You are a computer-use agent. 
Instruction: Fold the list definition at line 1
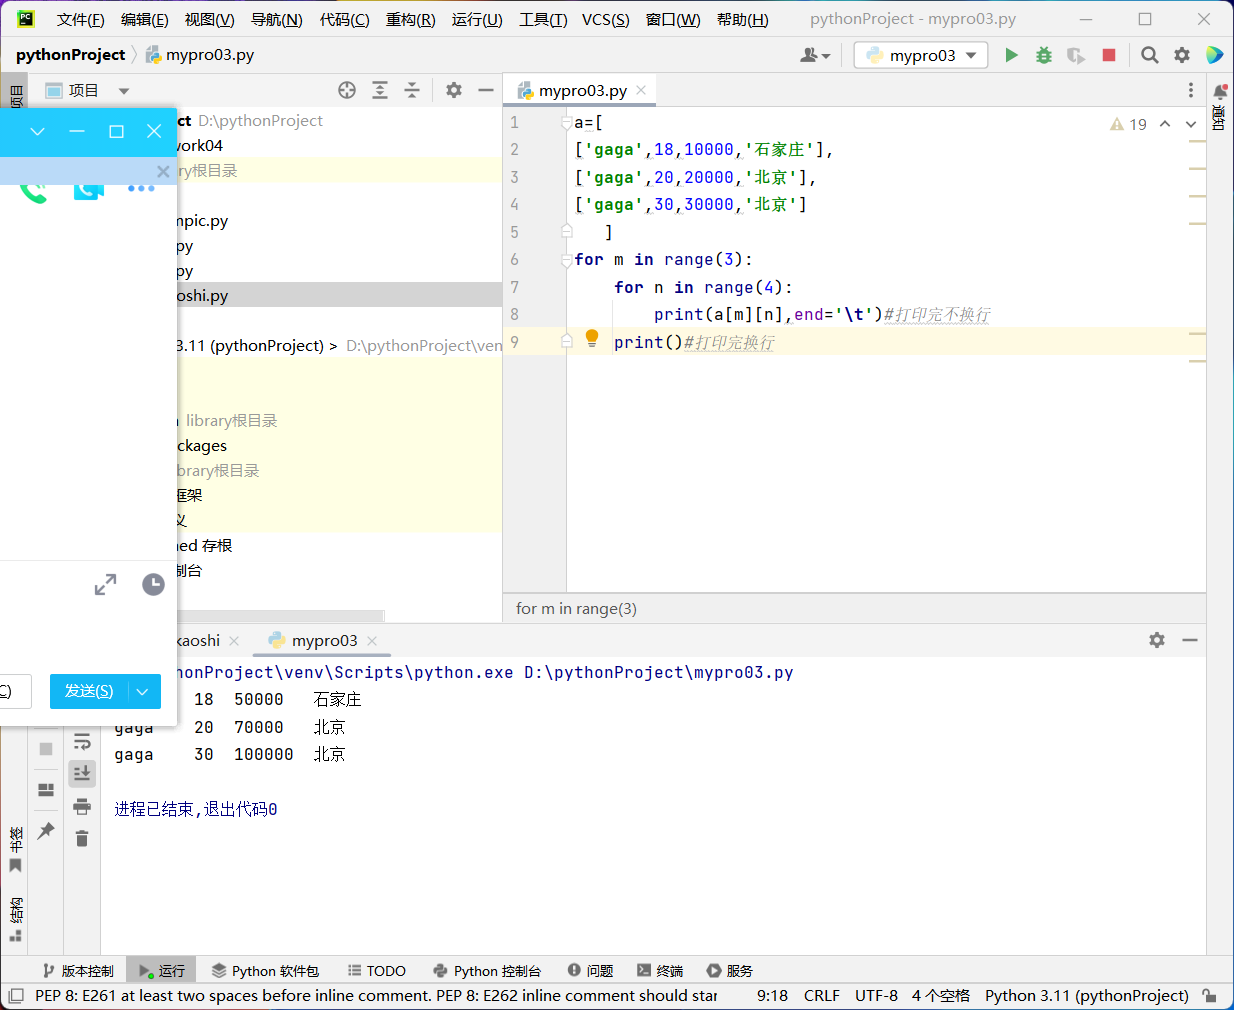point(566,122)
